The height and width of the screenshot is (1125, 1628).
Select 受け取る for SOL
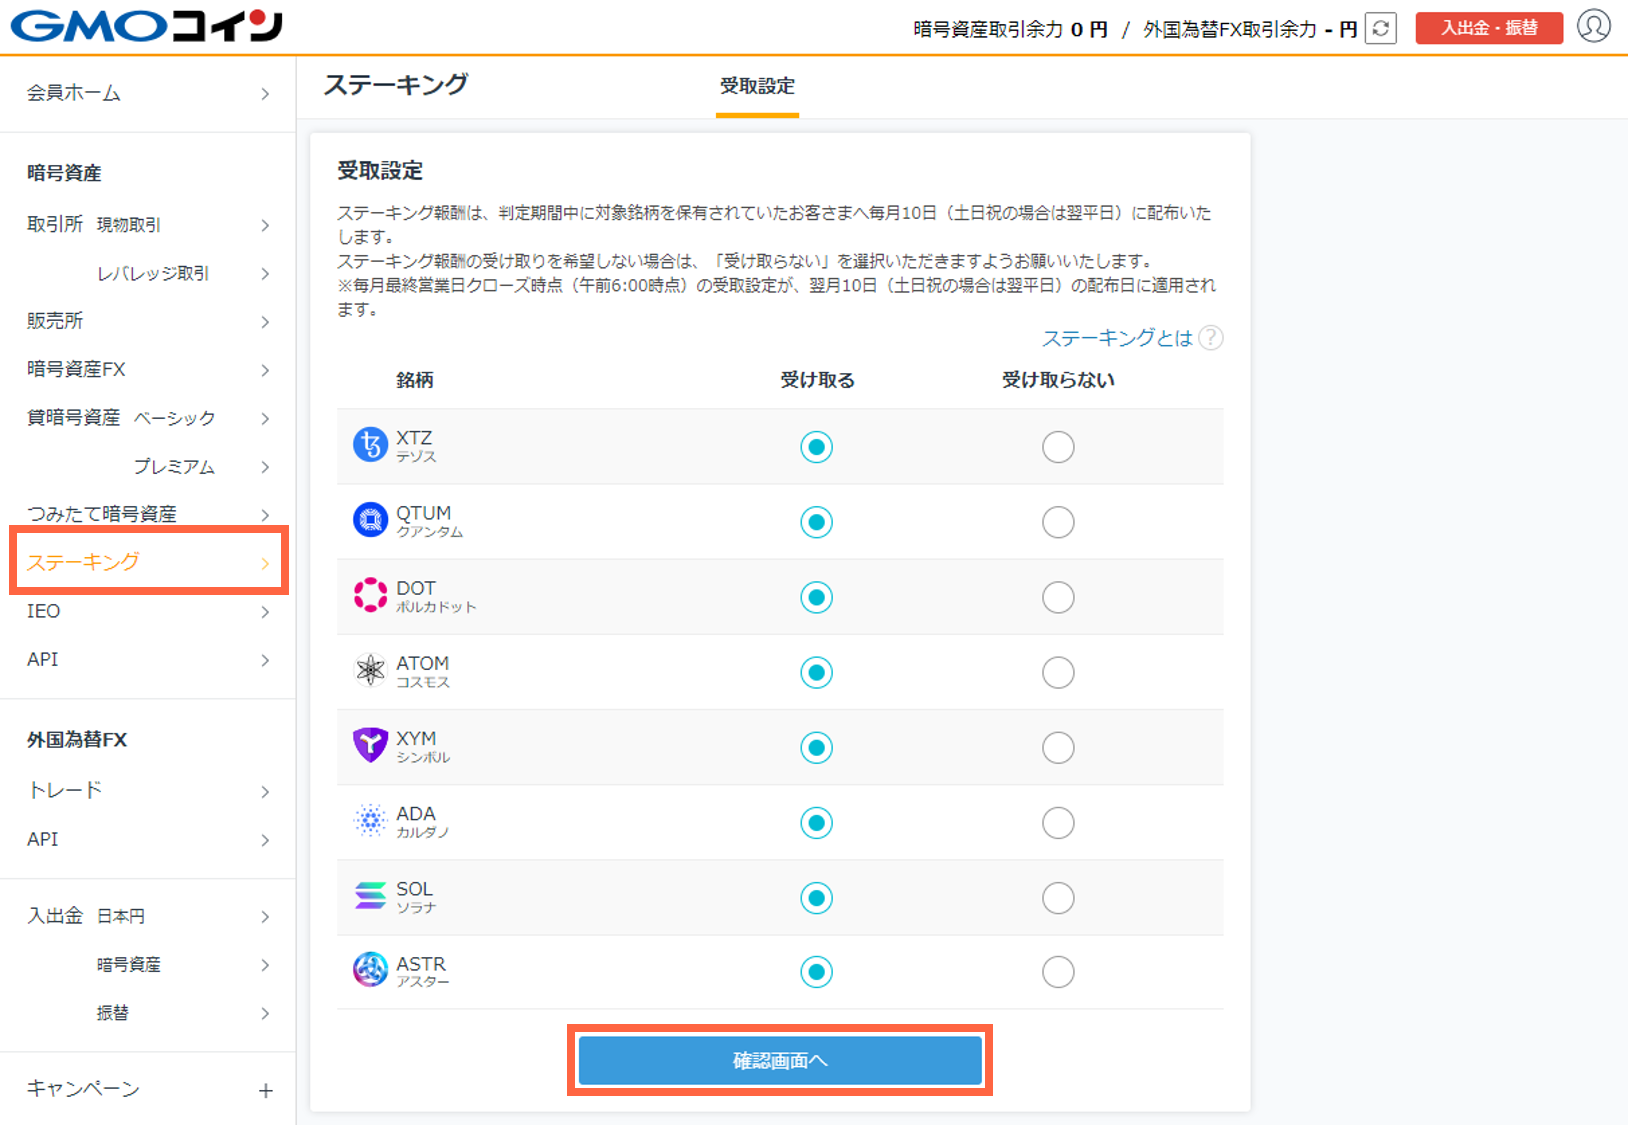coord(816,898)
